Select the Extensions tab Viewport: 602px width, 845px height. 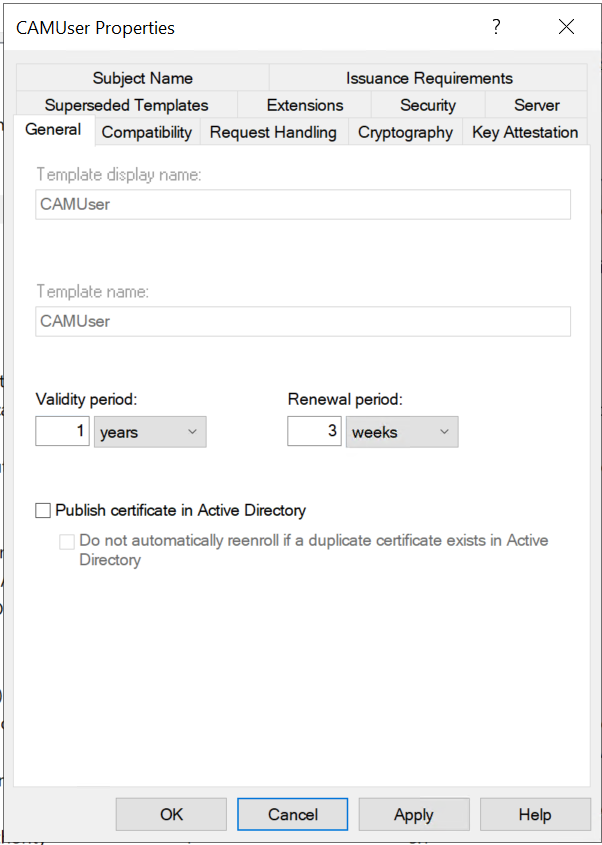pyautogui.click(x=305, y=105)
